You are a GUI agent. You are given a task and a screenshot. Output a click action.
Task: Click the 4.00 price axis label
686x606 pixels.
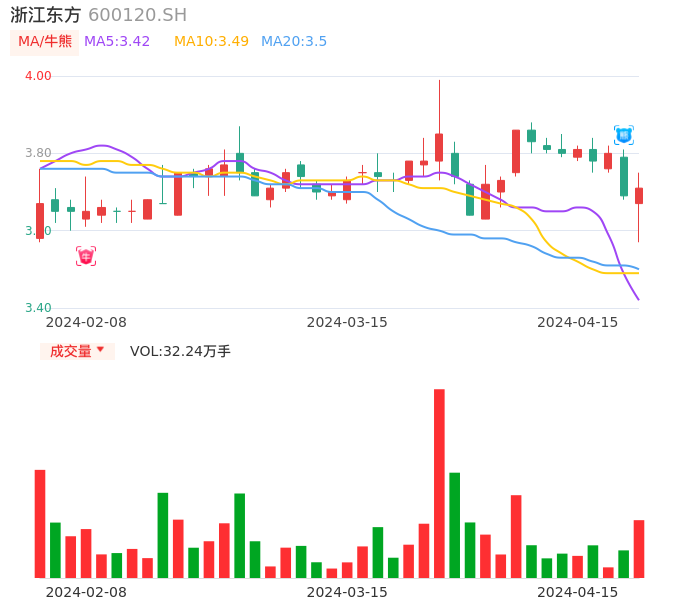(38, 76)
